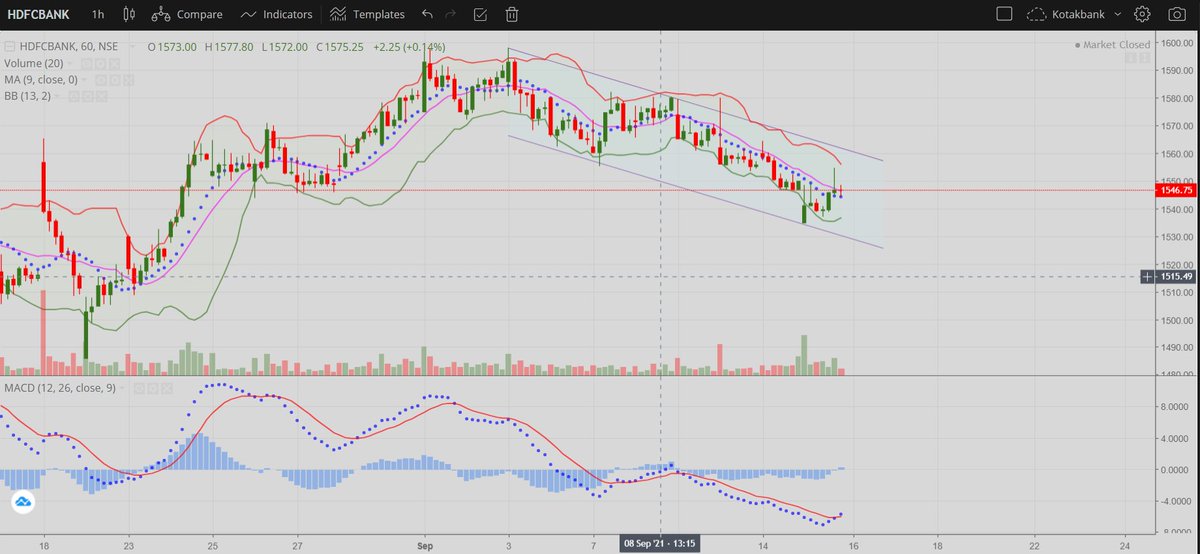Screen dimensions: 1200x554
Task: Delete drawings with the trash icon
Action: coord(512,15)
